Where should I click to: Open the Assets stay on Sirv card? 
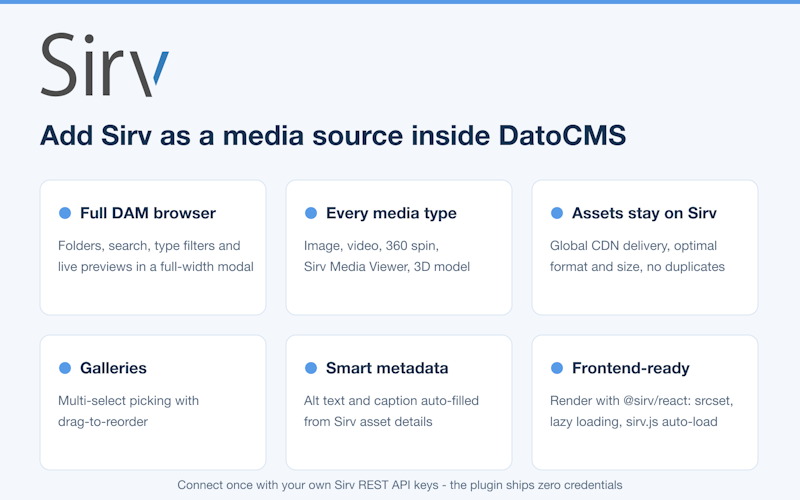point(645,247)
